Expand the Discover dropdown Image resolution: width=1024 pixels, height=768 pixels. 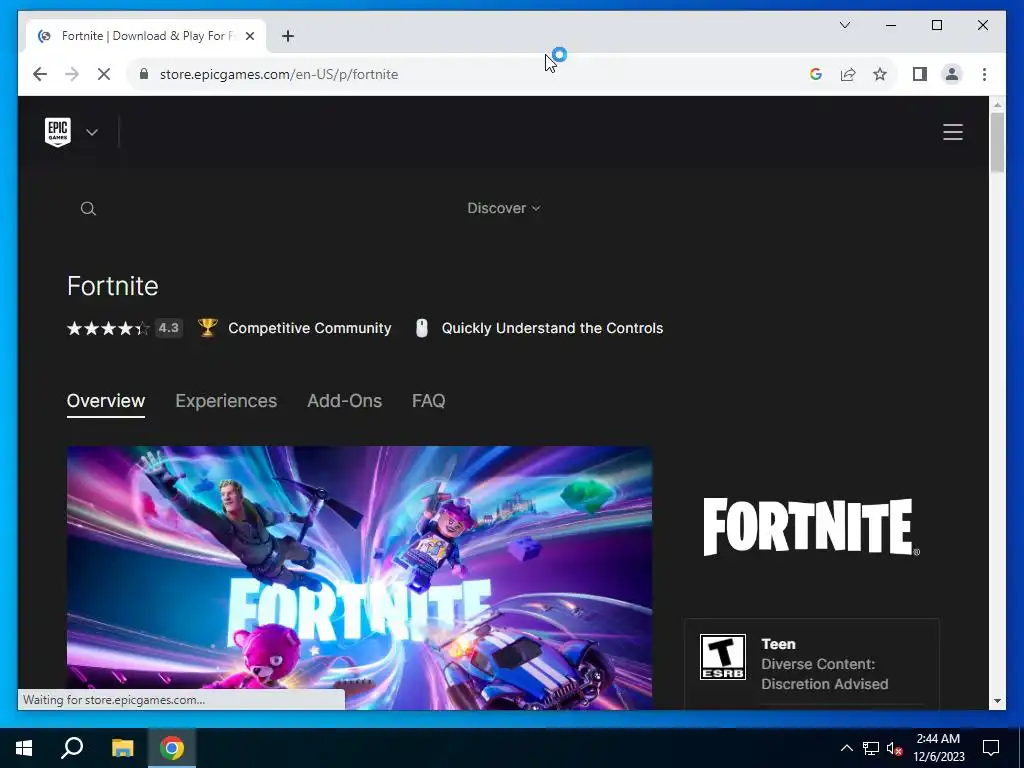(x=504, y=208)
